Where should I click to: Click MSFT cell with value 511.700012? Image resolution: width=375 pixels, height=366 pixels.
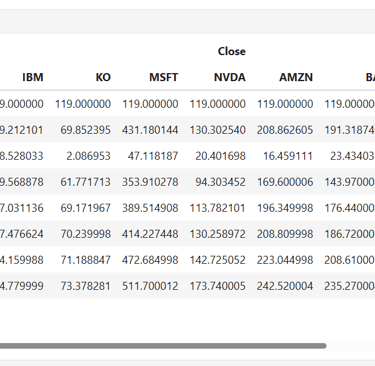click(150, 286)
